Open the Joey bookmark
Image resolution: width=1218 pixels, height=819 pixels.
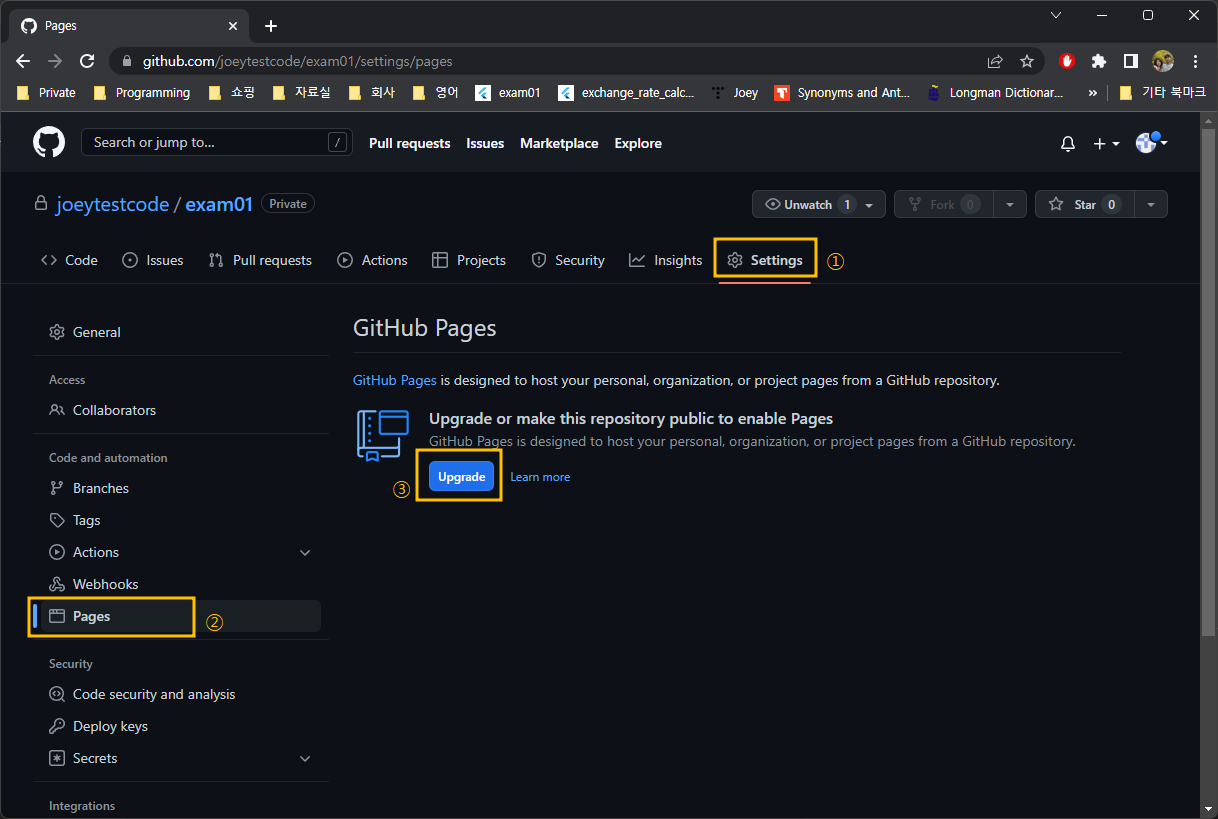click(735, 92)
